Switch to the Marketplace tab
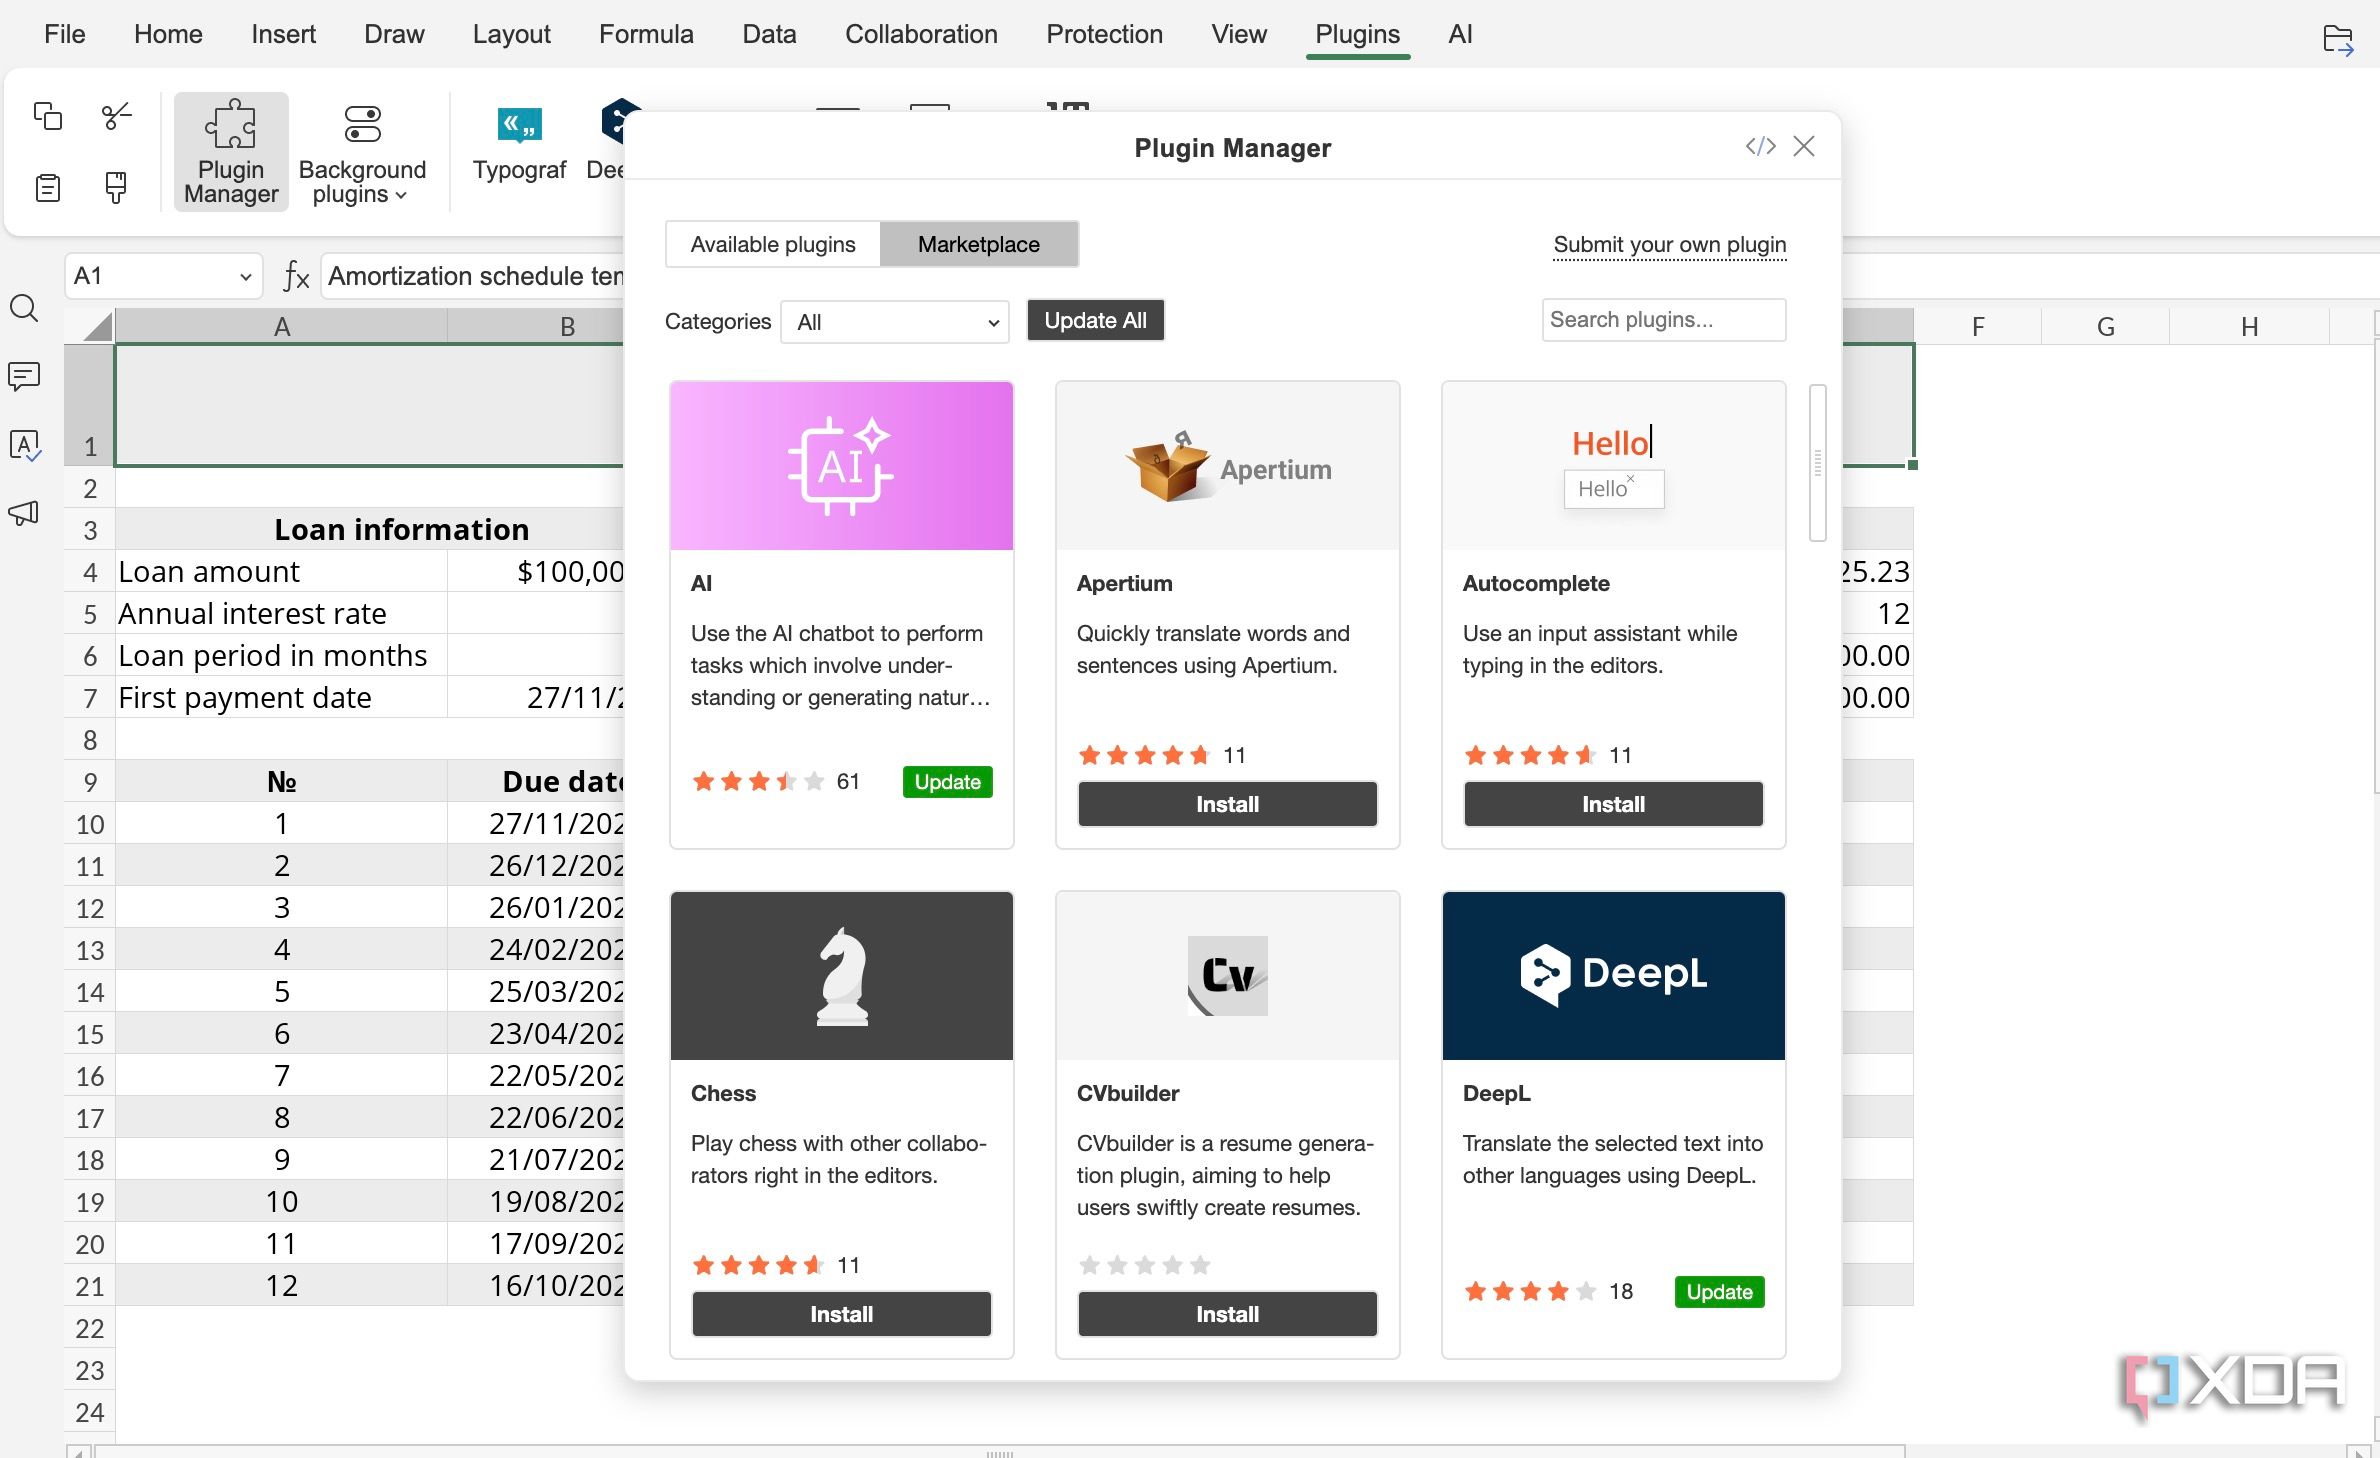The width and height of the screenshot is (2380, 1458). pyautogui.click(x=979, y=244)
